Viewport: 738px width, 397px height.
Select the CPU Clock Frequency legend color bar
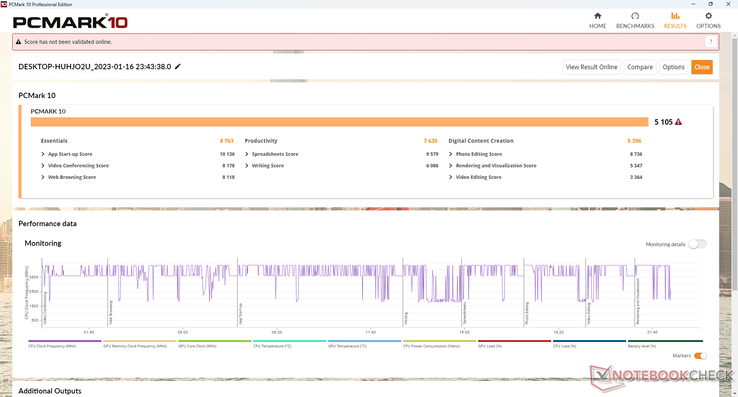(x=64, y=341)
